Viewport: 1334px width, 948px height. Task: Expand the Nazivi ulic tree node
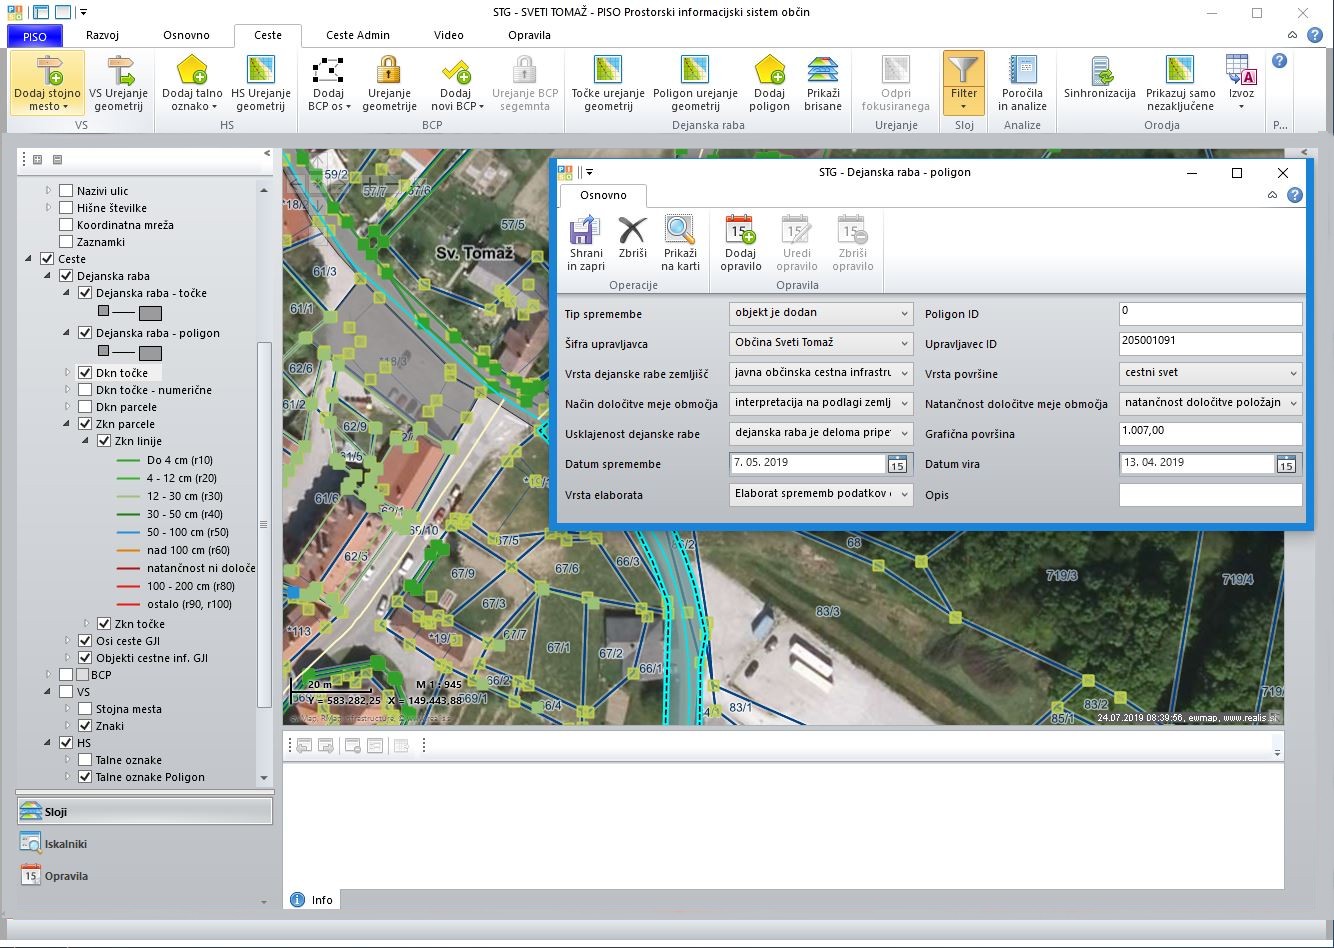tap(48, 191)
